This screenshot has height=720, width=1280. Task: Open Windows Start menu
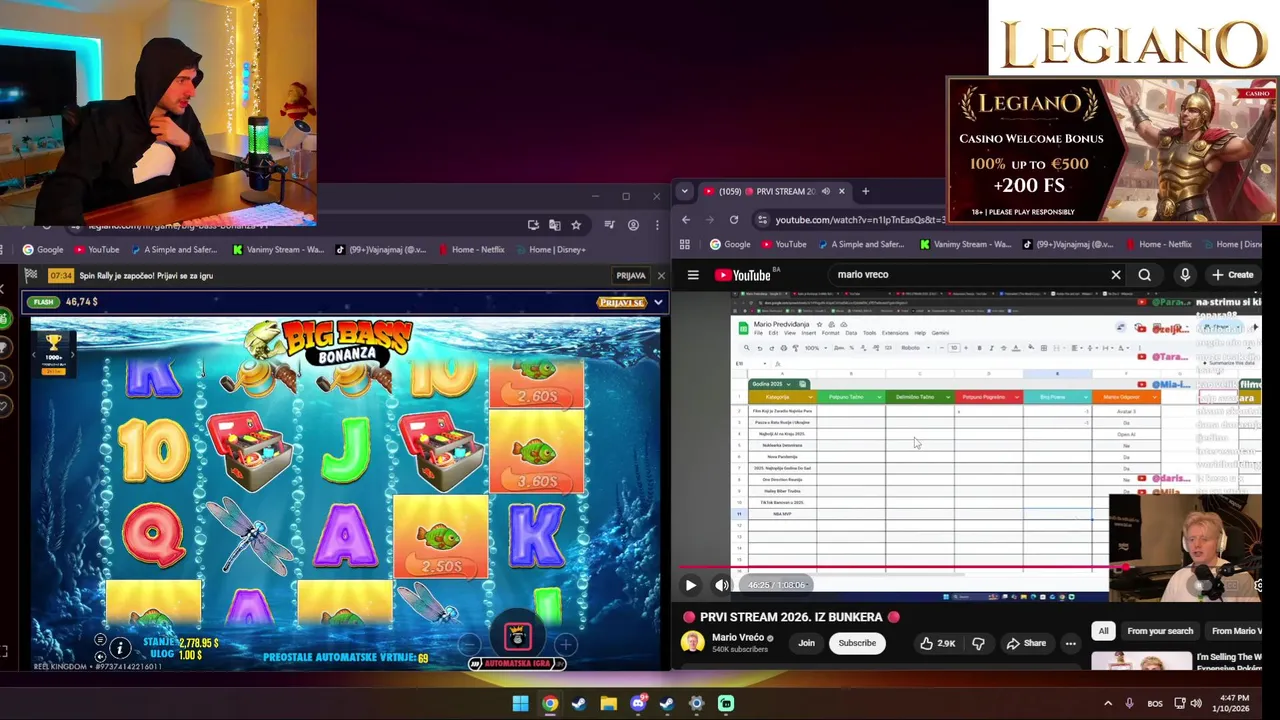[520, 703]
